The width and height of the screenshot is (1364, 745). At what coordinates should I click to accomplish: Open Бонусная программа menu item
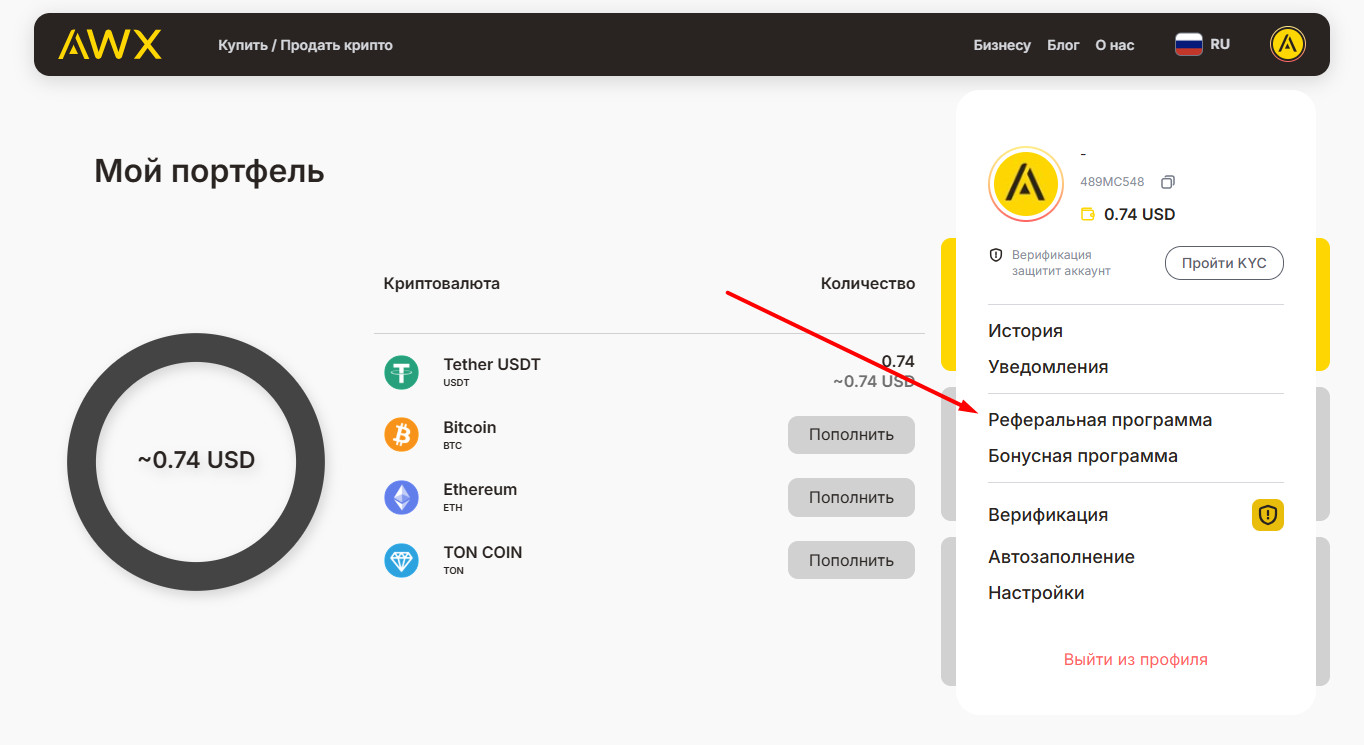(x=1083, y=456)
